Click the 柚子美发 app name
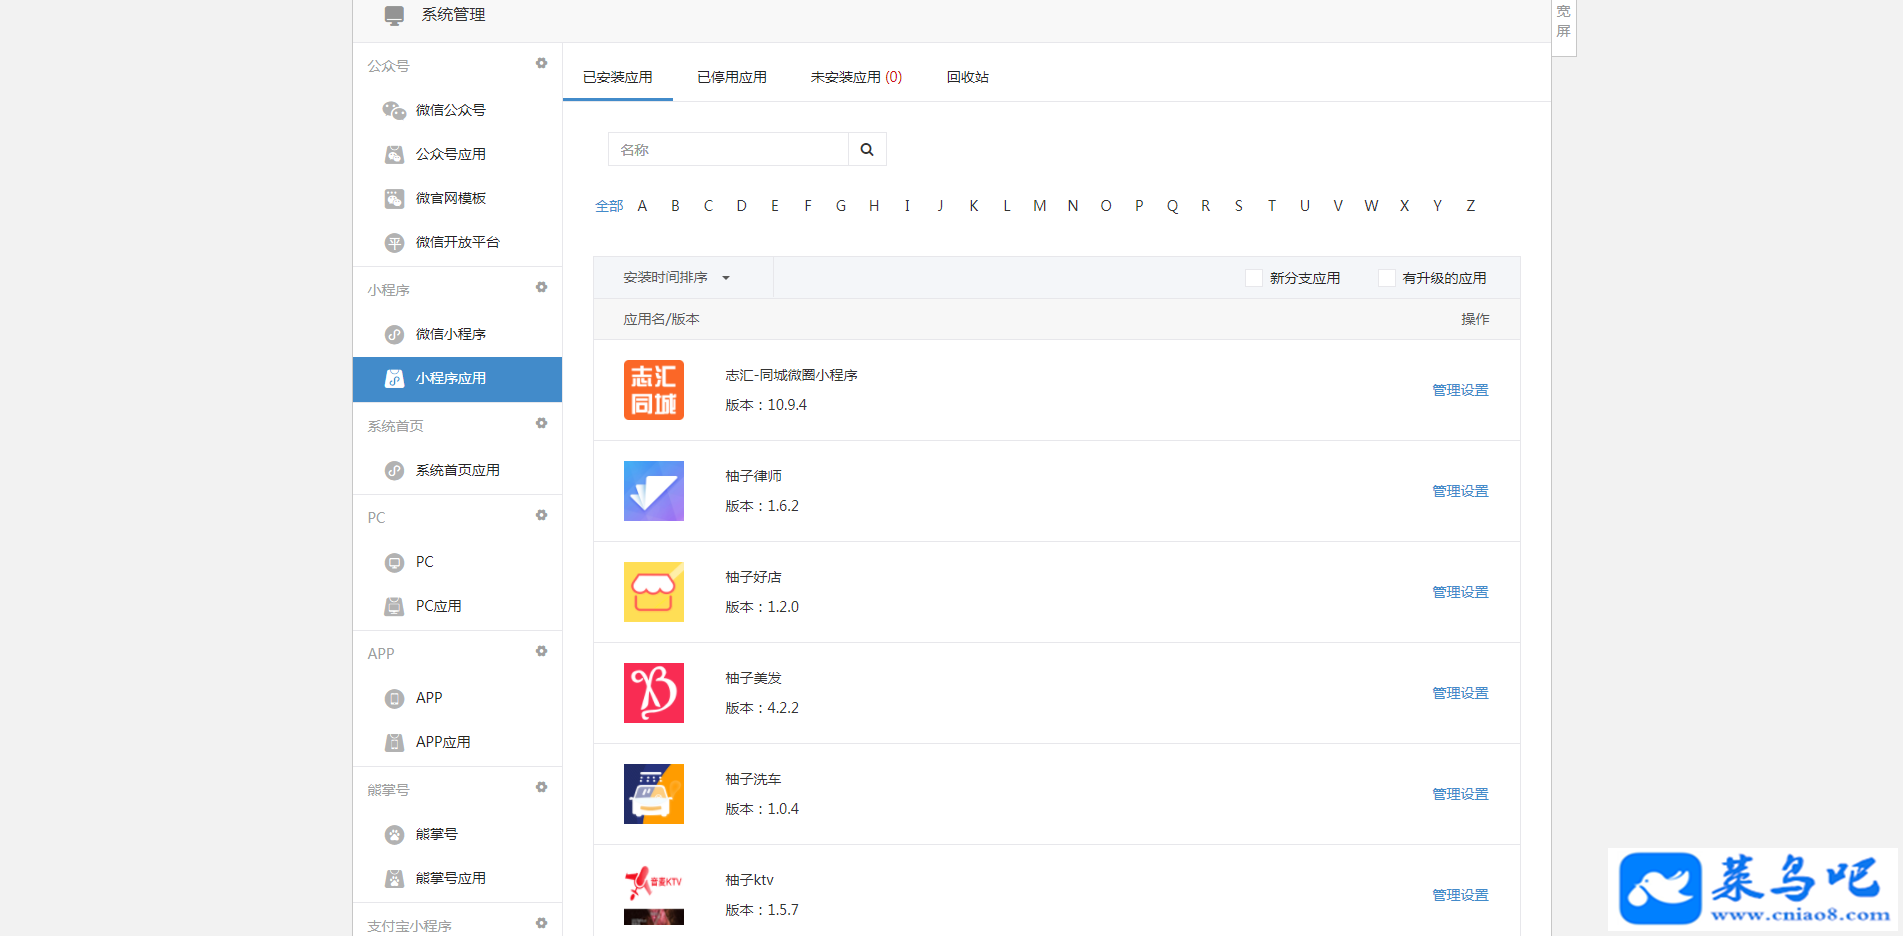The image size is (1903, 936). (753, 678)
